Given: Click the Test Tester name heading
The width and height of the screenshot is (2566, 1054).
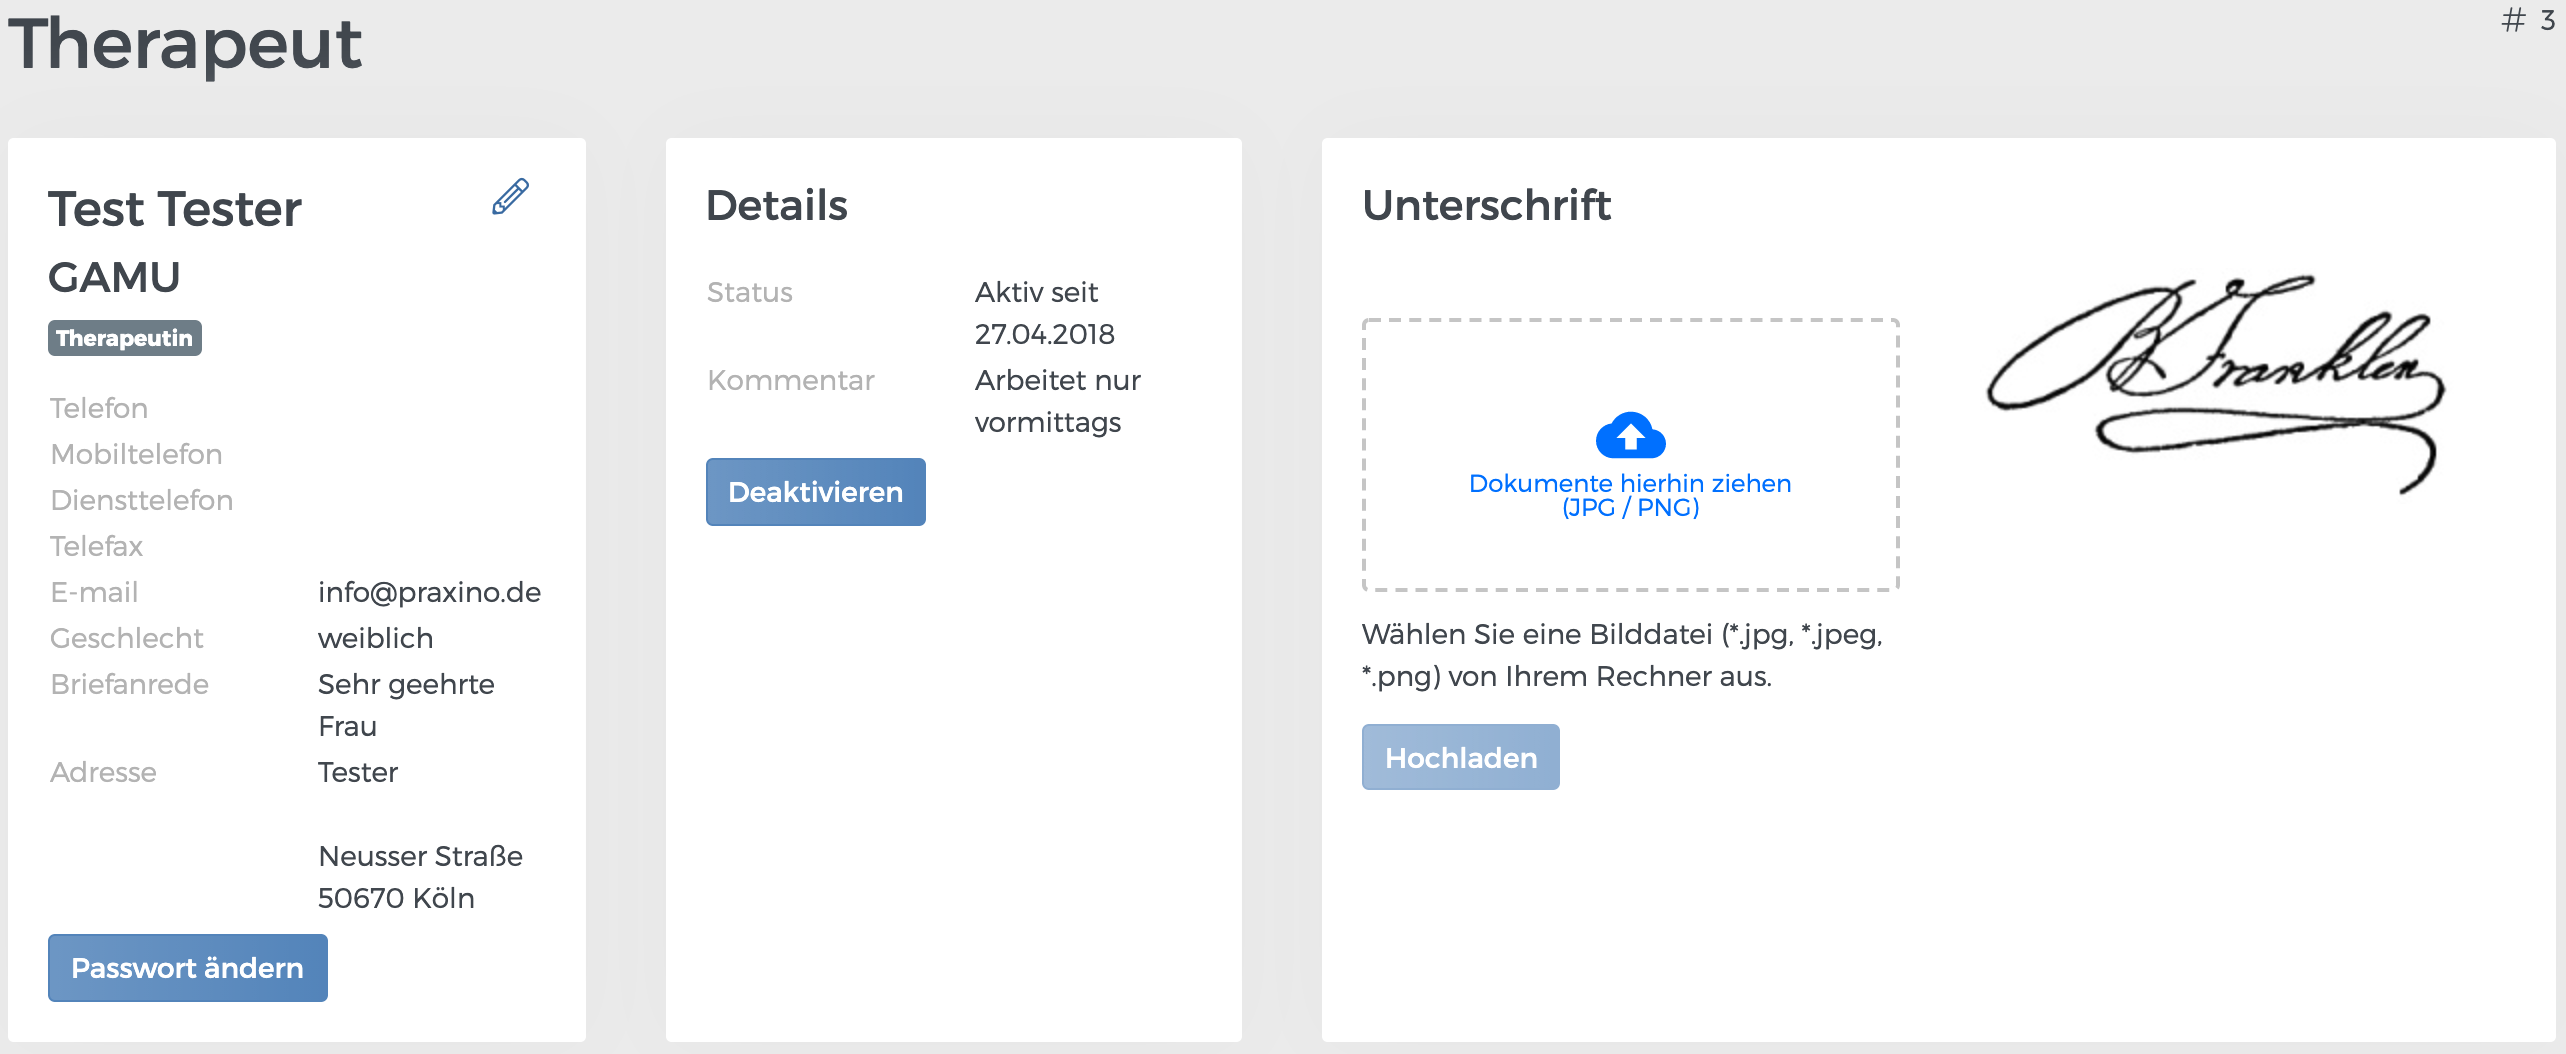Looking at the screenshot, I should click(175, 209).
